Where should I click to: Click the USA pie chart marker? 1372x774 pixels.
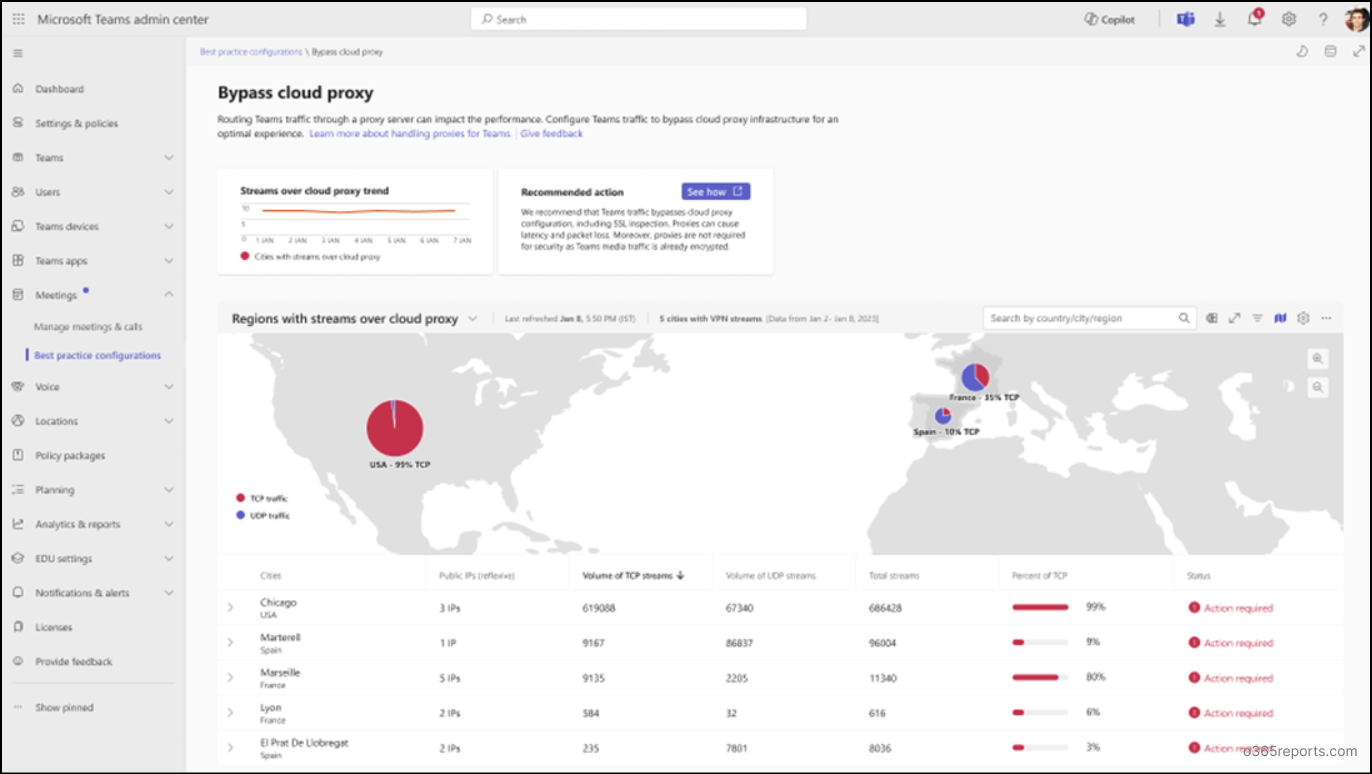[x=395, y=428]
